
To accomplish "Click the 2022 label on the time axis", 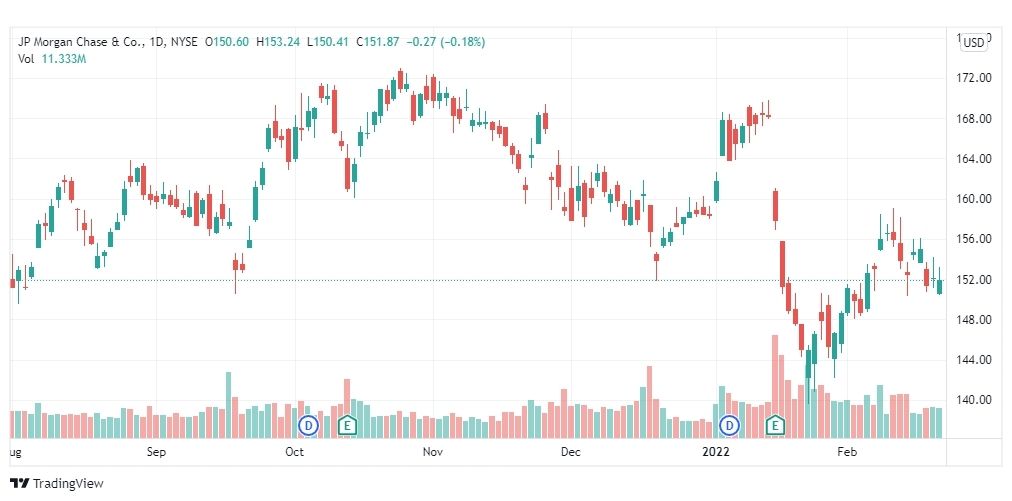I will point(715,452).
